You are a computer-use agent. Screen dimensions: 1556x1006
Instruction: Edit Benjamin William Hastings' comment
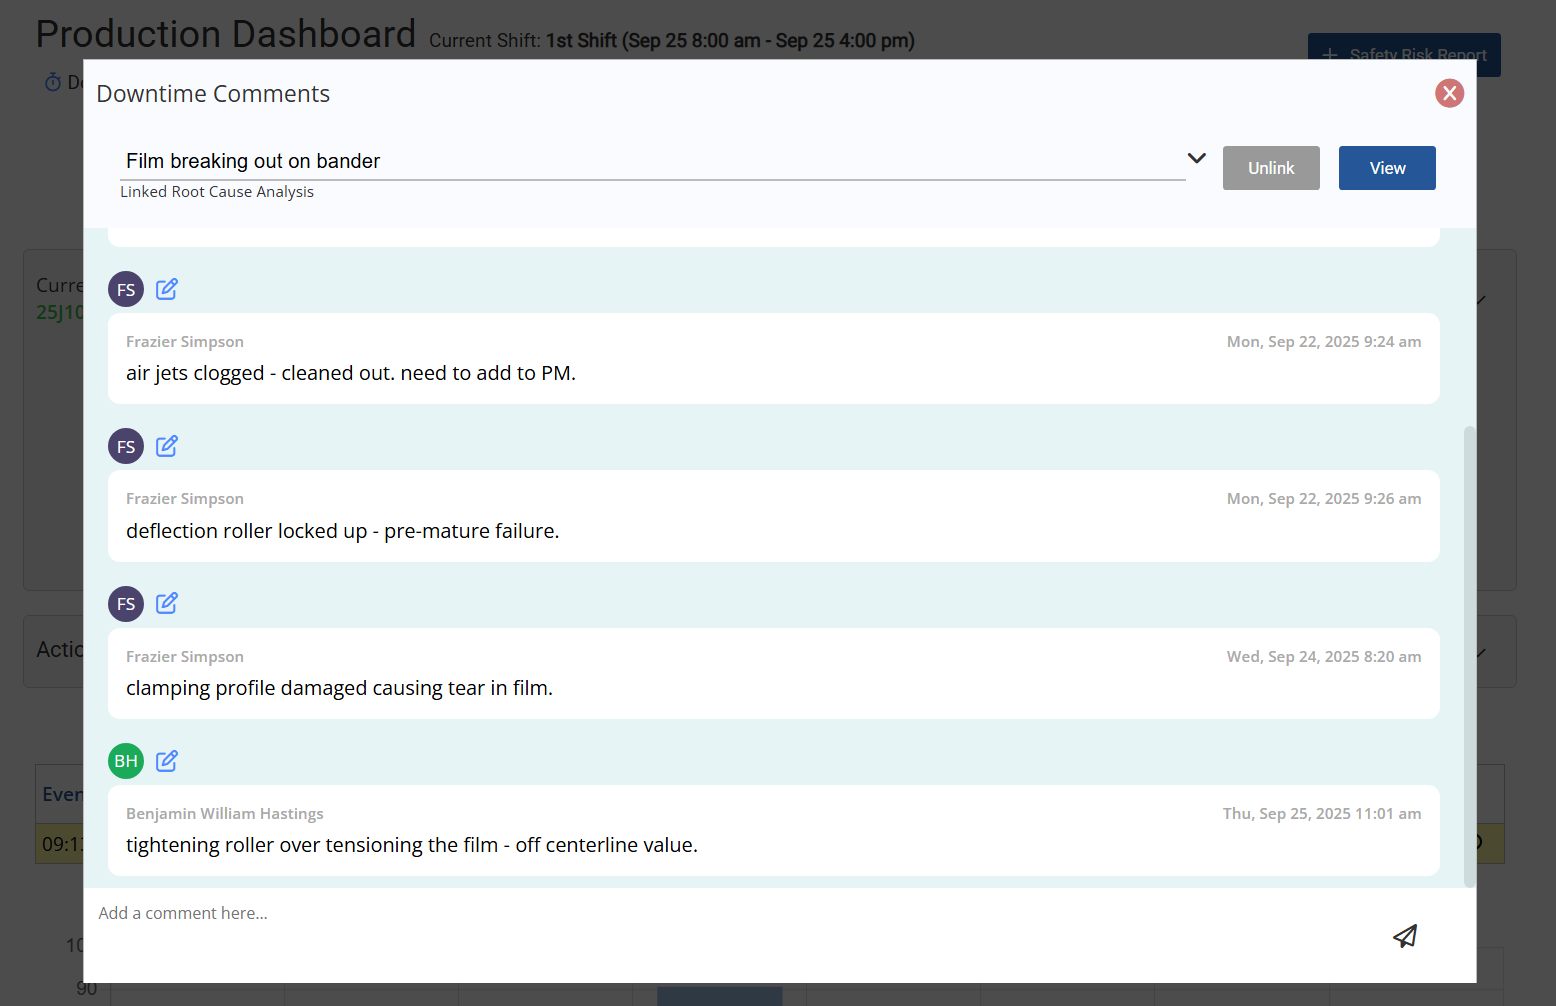167,761
